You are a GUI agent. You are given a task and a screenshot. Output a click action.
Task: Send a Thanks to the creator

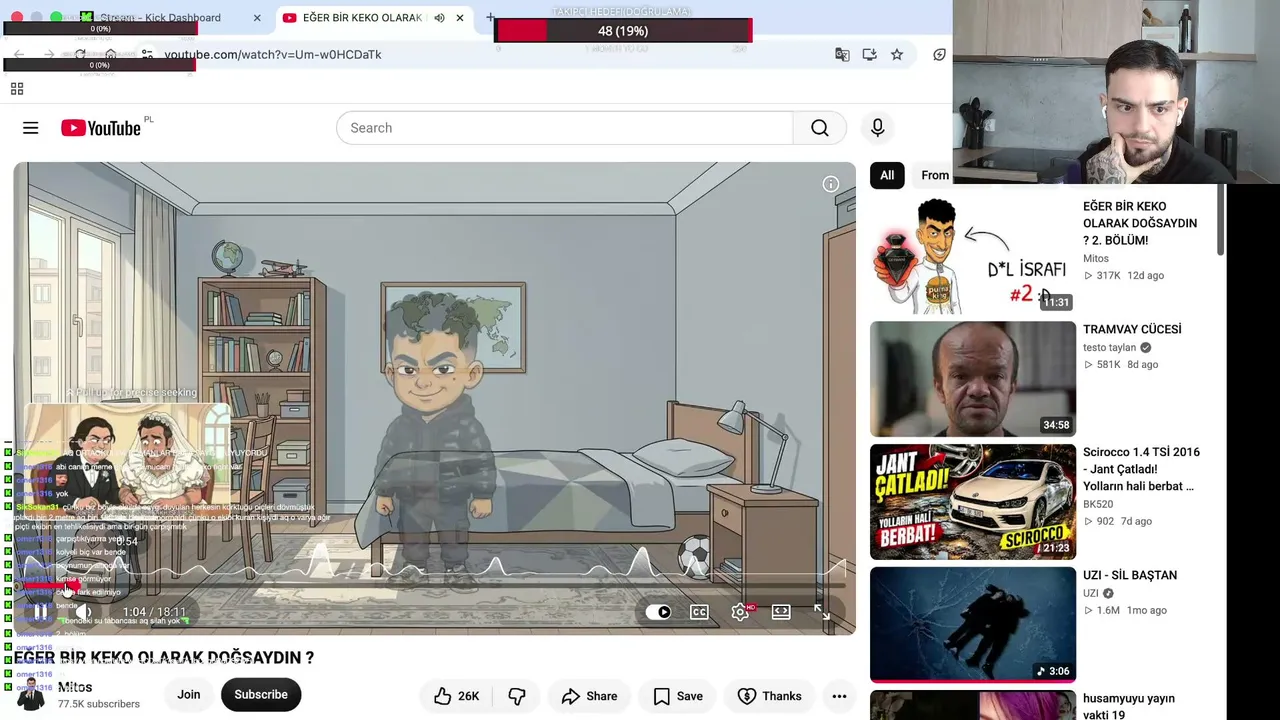tap(770, 696)
